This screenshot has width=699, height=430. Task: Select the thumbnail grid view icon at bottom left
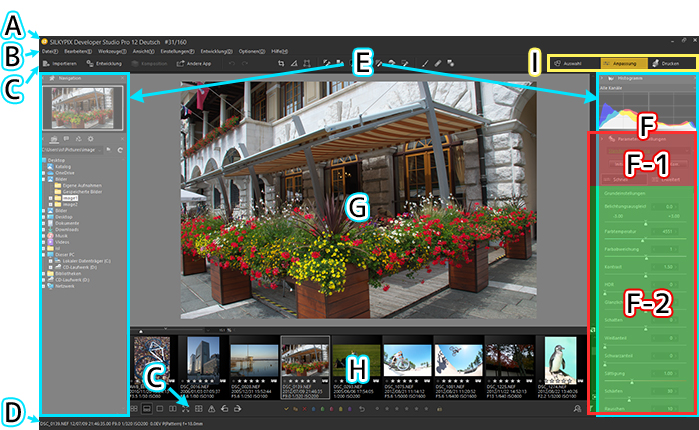(x=133, y=409)
